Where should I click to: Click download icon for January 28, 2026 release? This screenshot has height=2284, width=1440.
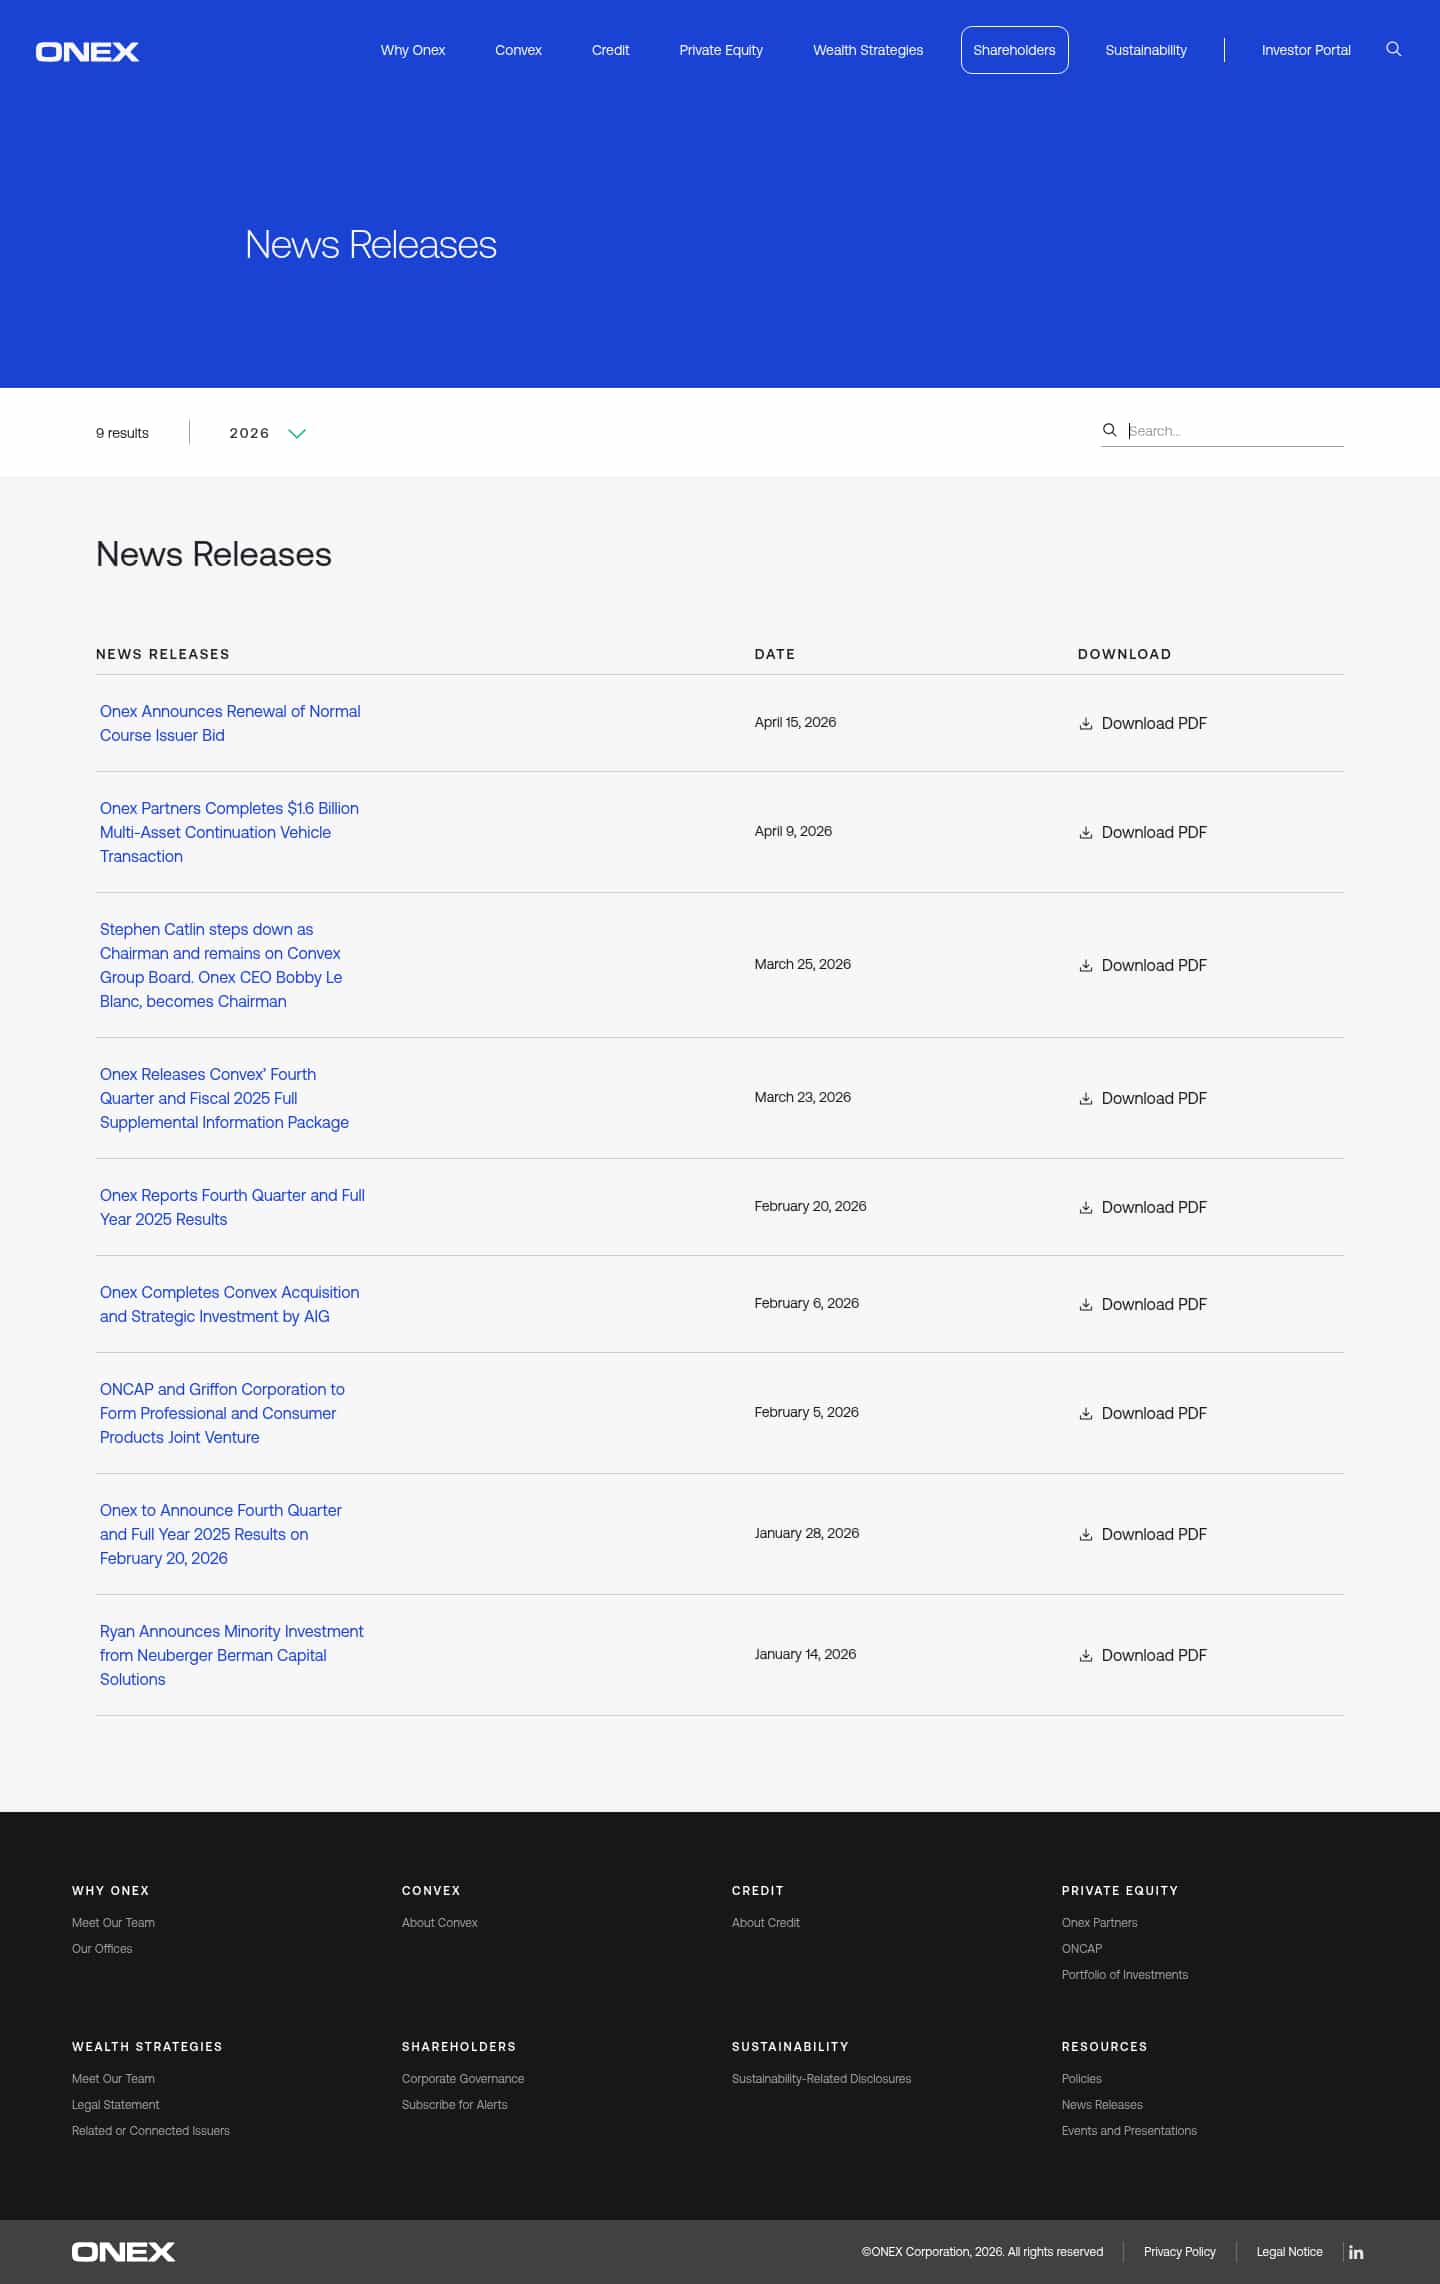point(1086,1535)
